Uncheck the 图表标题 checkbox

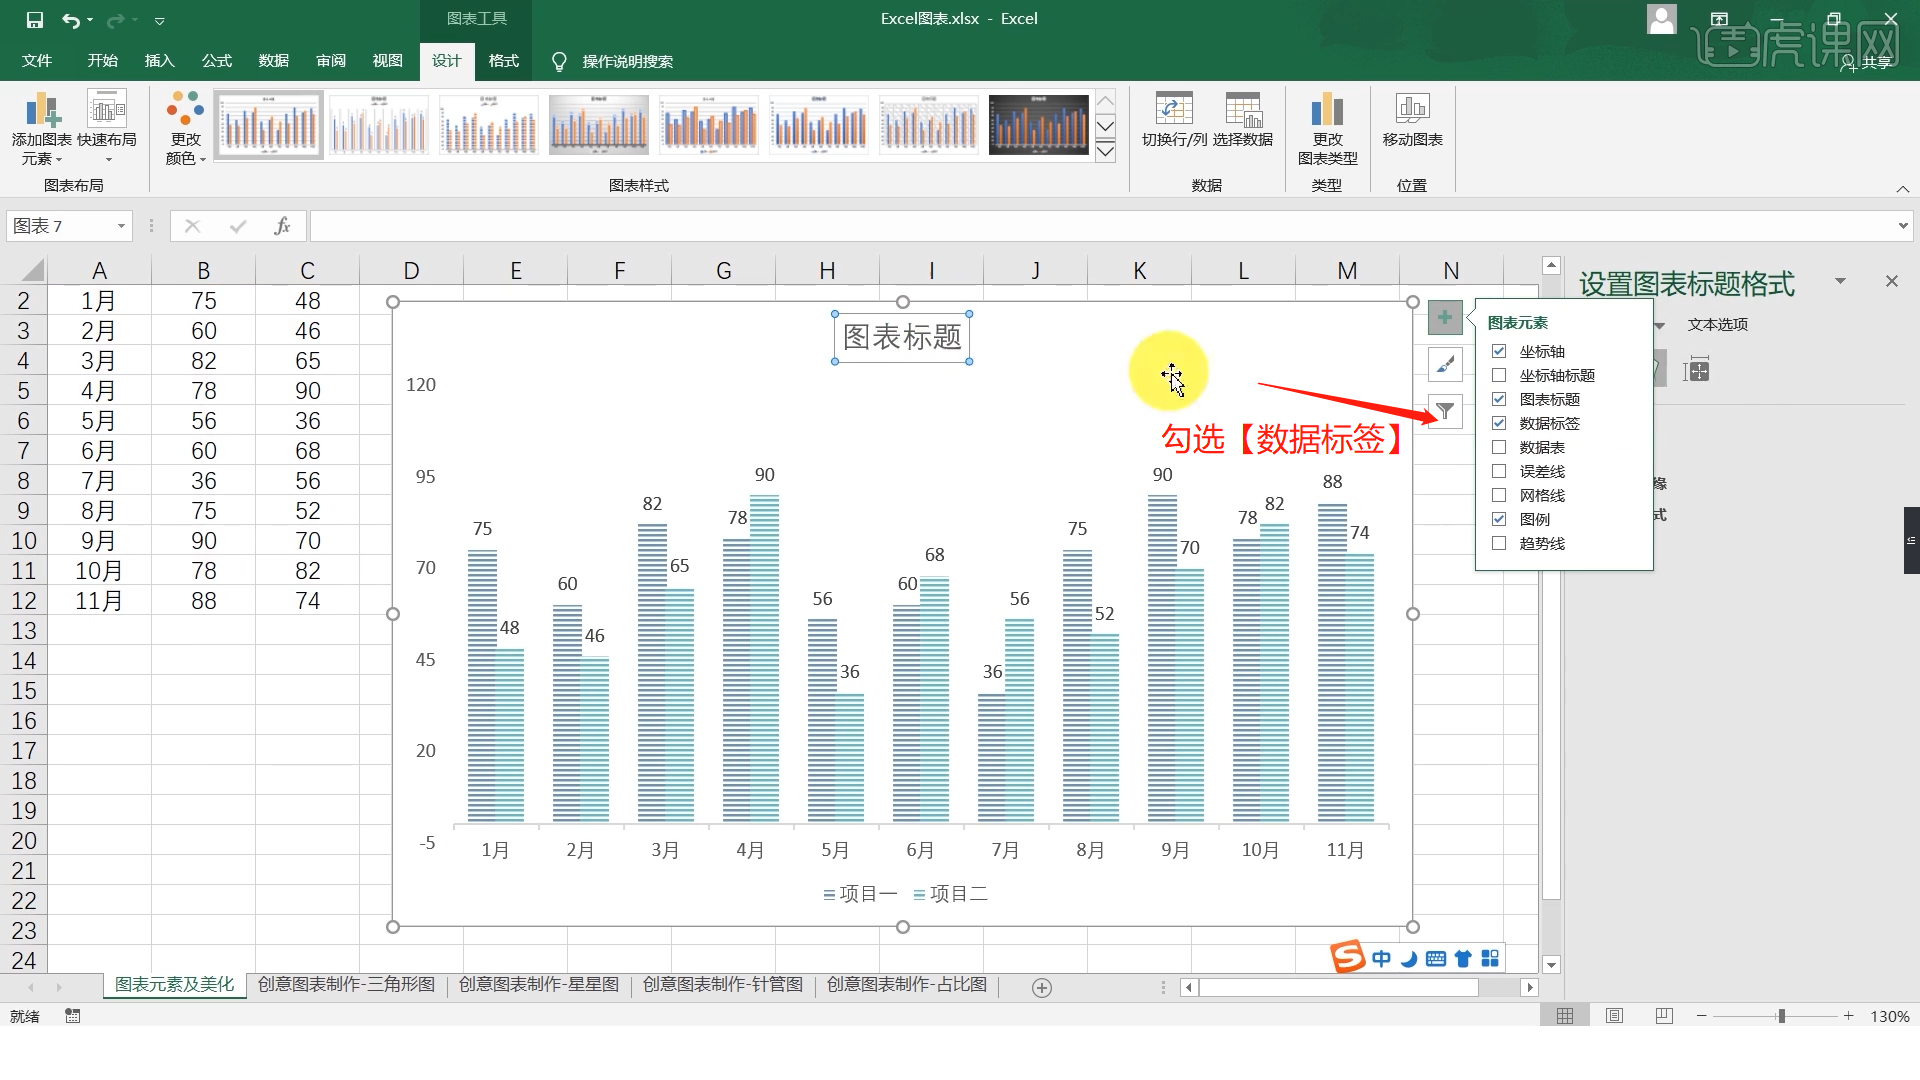[1499, 399]
